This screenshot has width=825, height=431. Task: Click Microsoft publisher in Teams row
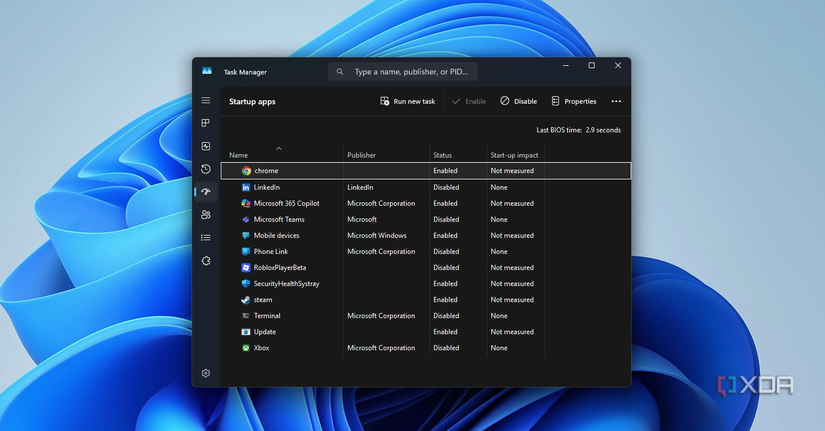click(x=361, y=219)
